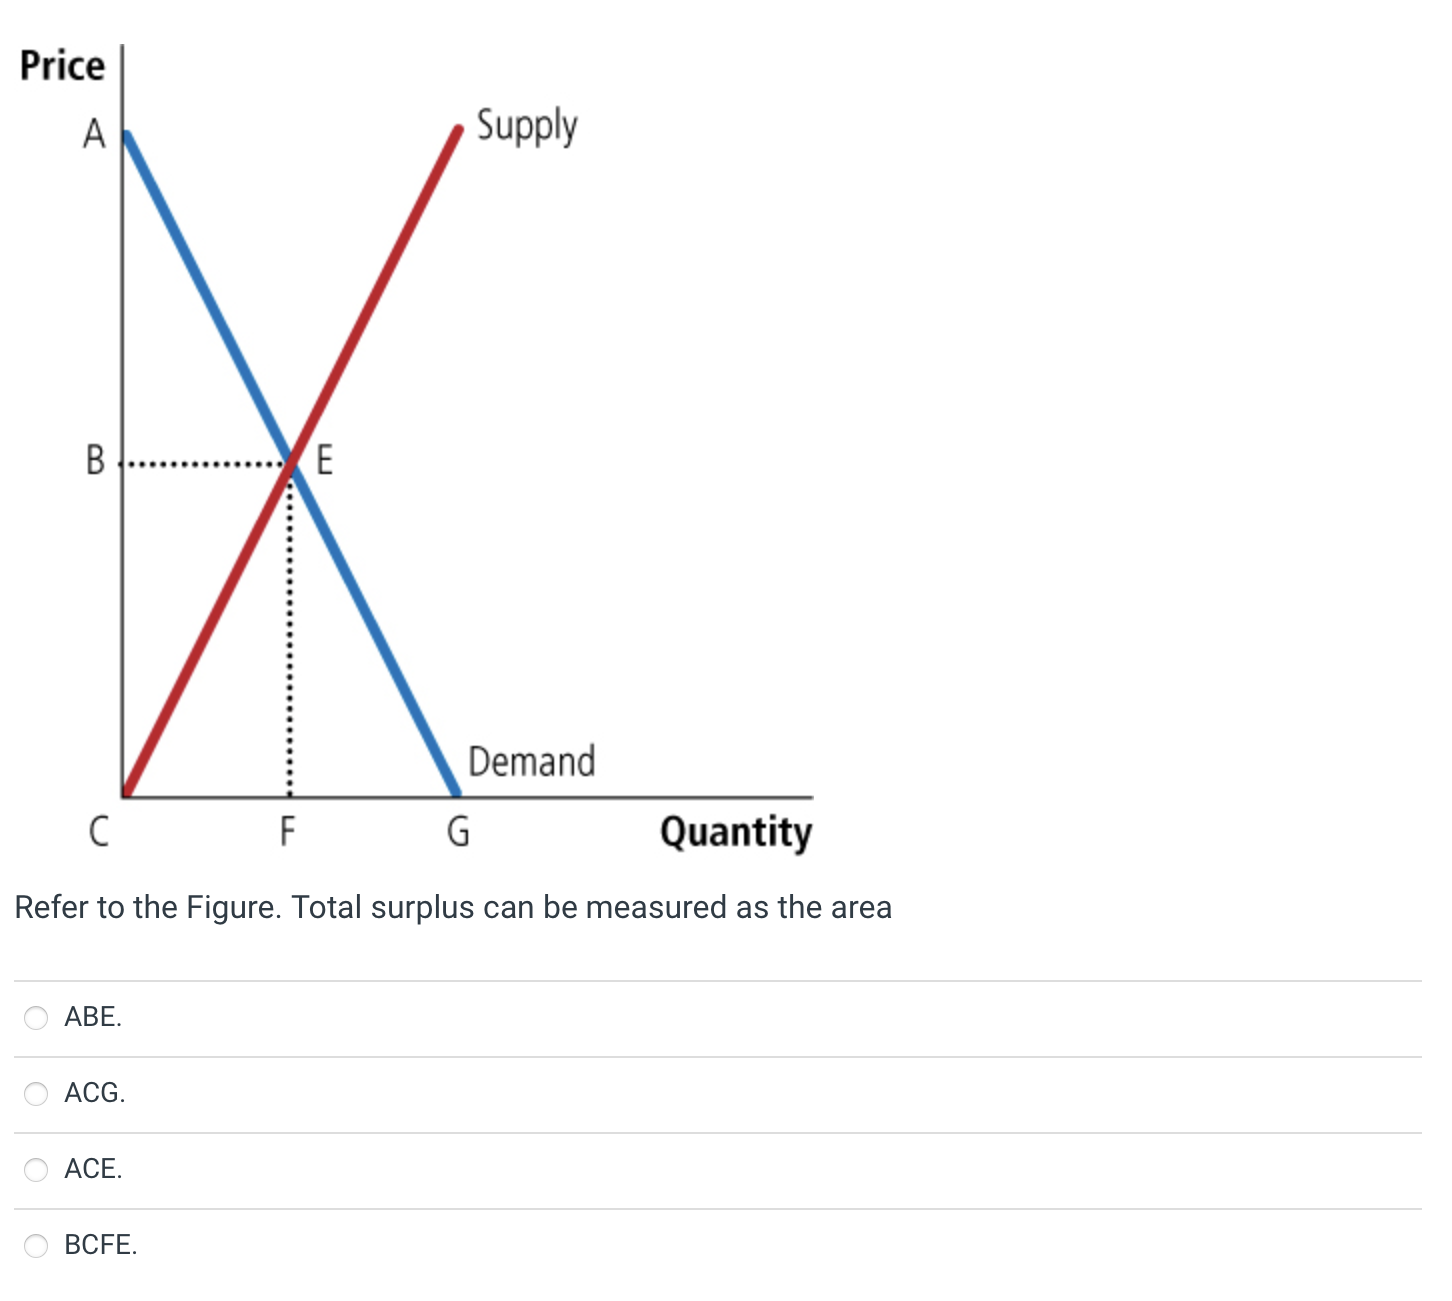1452x1301 pixels.
Task: Click point C at the graph origin
Action: point(97,832)
